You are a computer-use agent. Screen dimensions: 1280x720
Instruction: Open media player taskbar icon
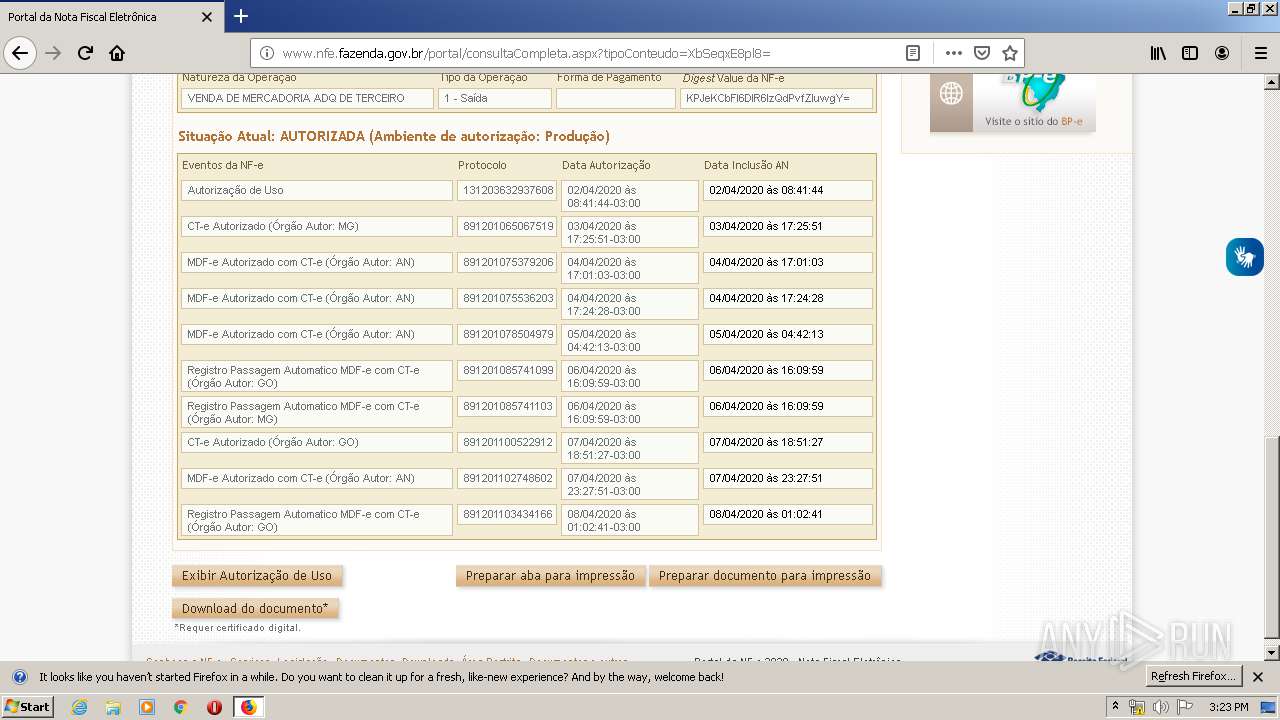[x=147, y=707]
